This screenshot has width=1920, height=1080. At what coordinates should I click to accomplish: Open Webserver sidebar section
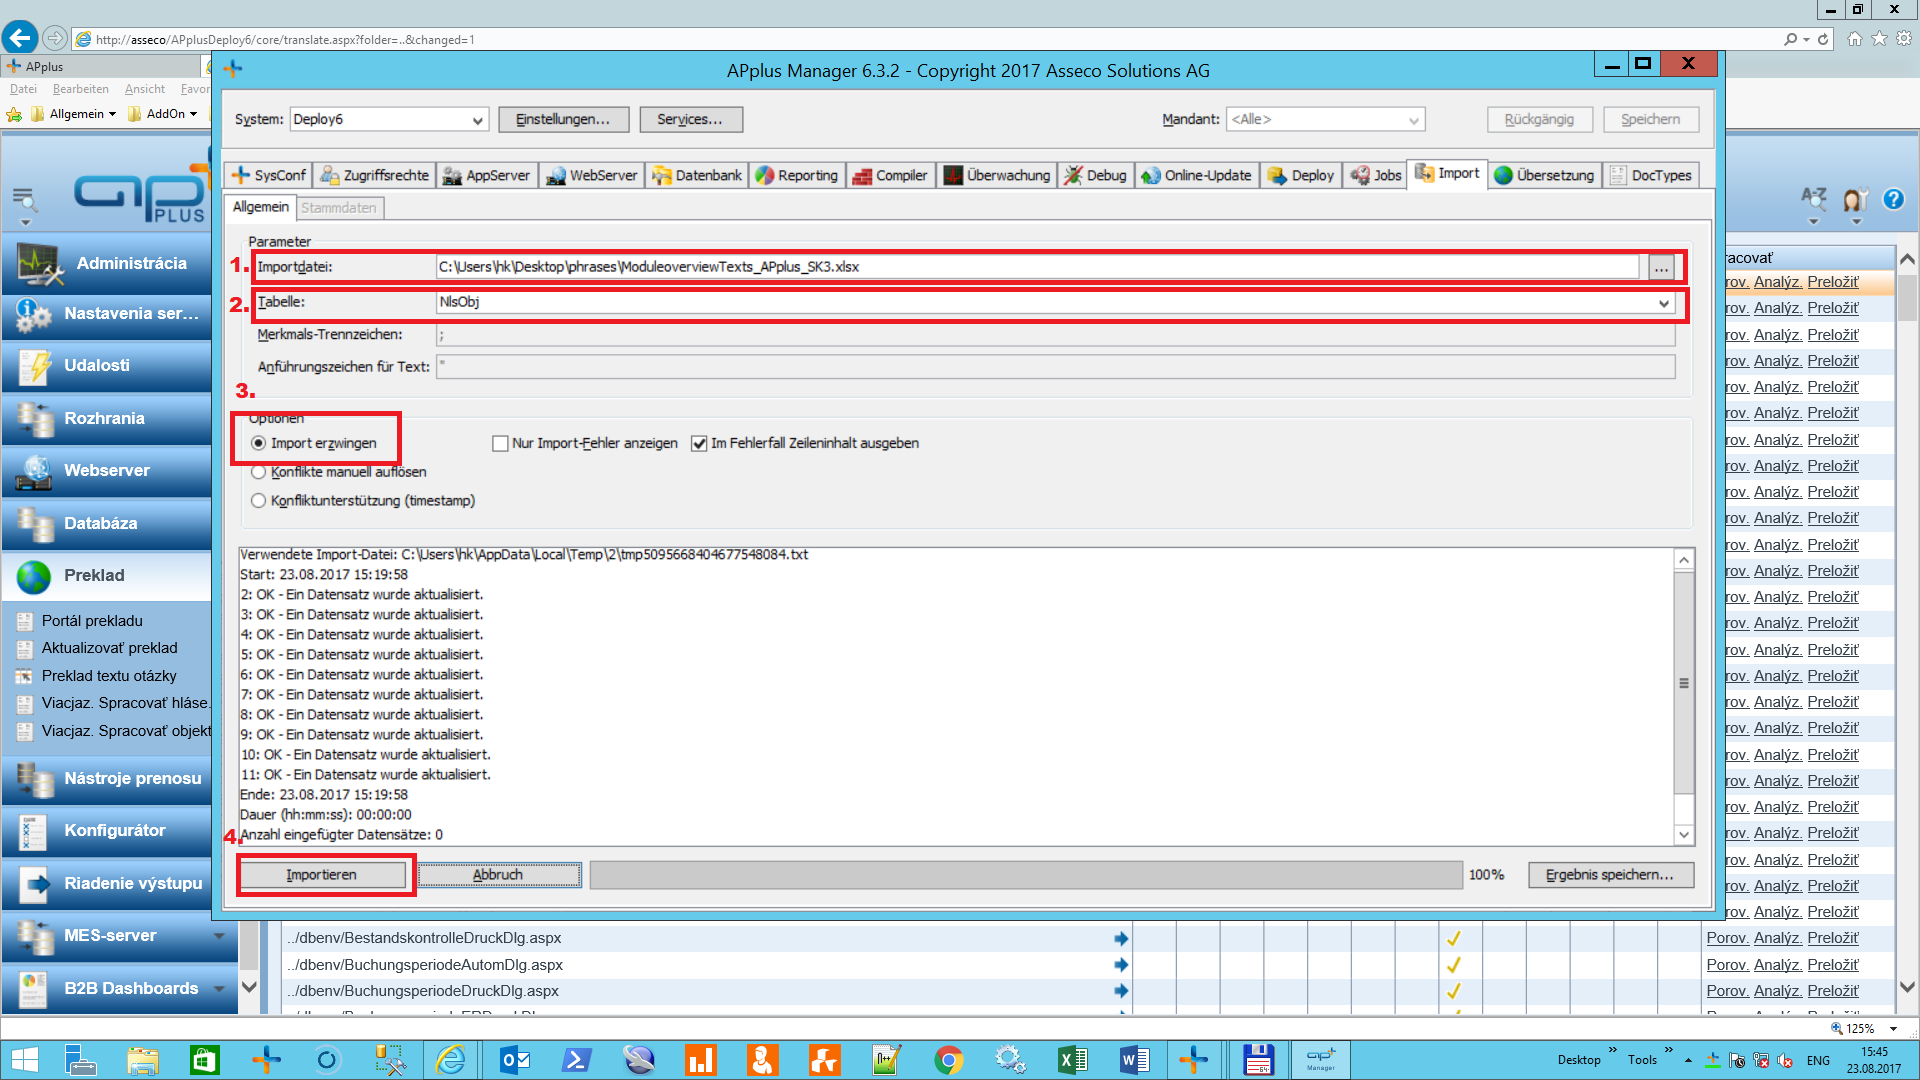click(x=106, y=471)
